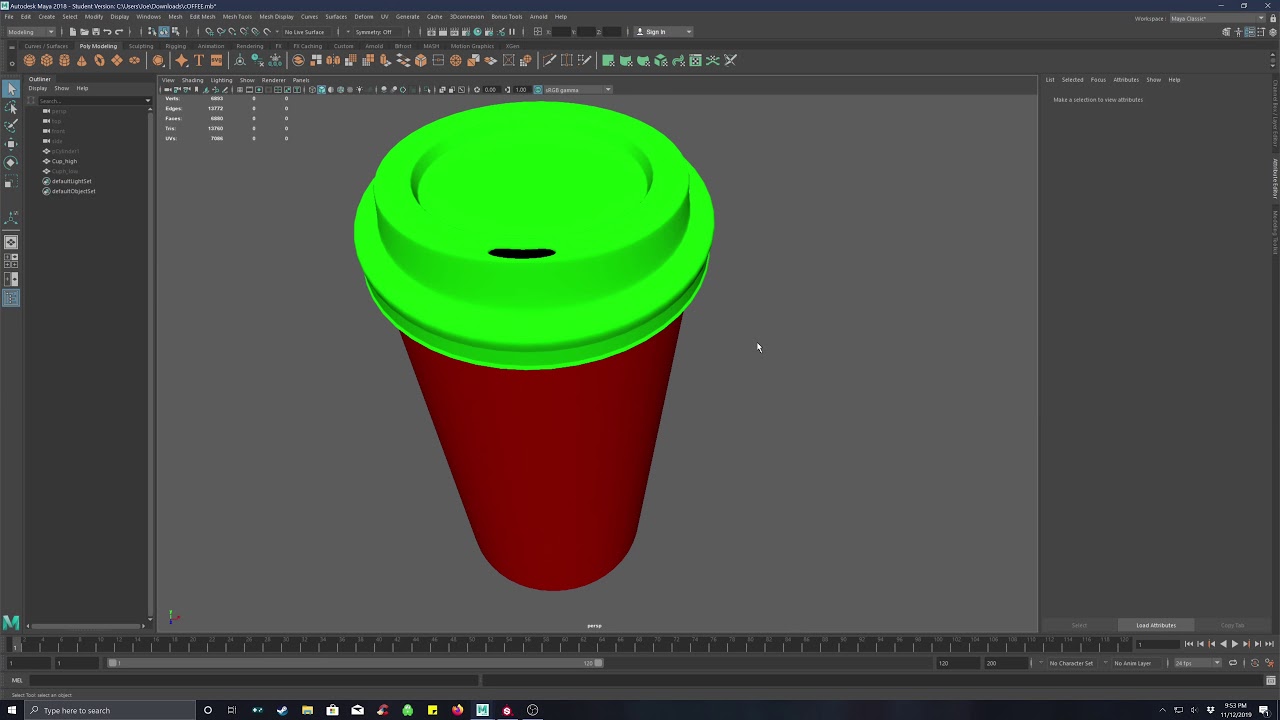Open the Deform menu
Image resolution: width=1280 pixels, height=720 pixels.
point(364,16)
